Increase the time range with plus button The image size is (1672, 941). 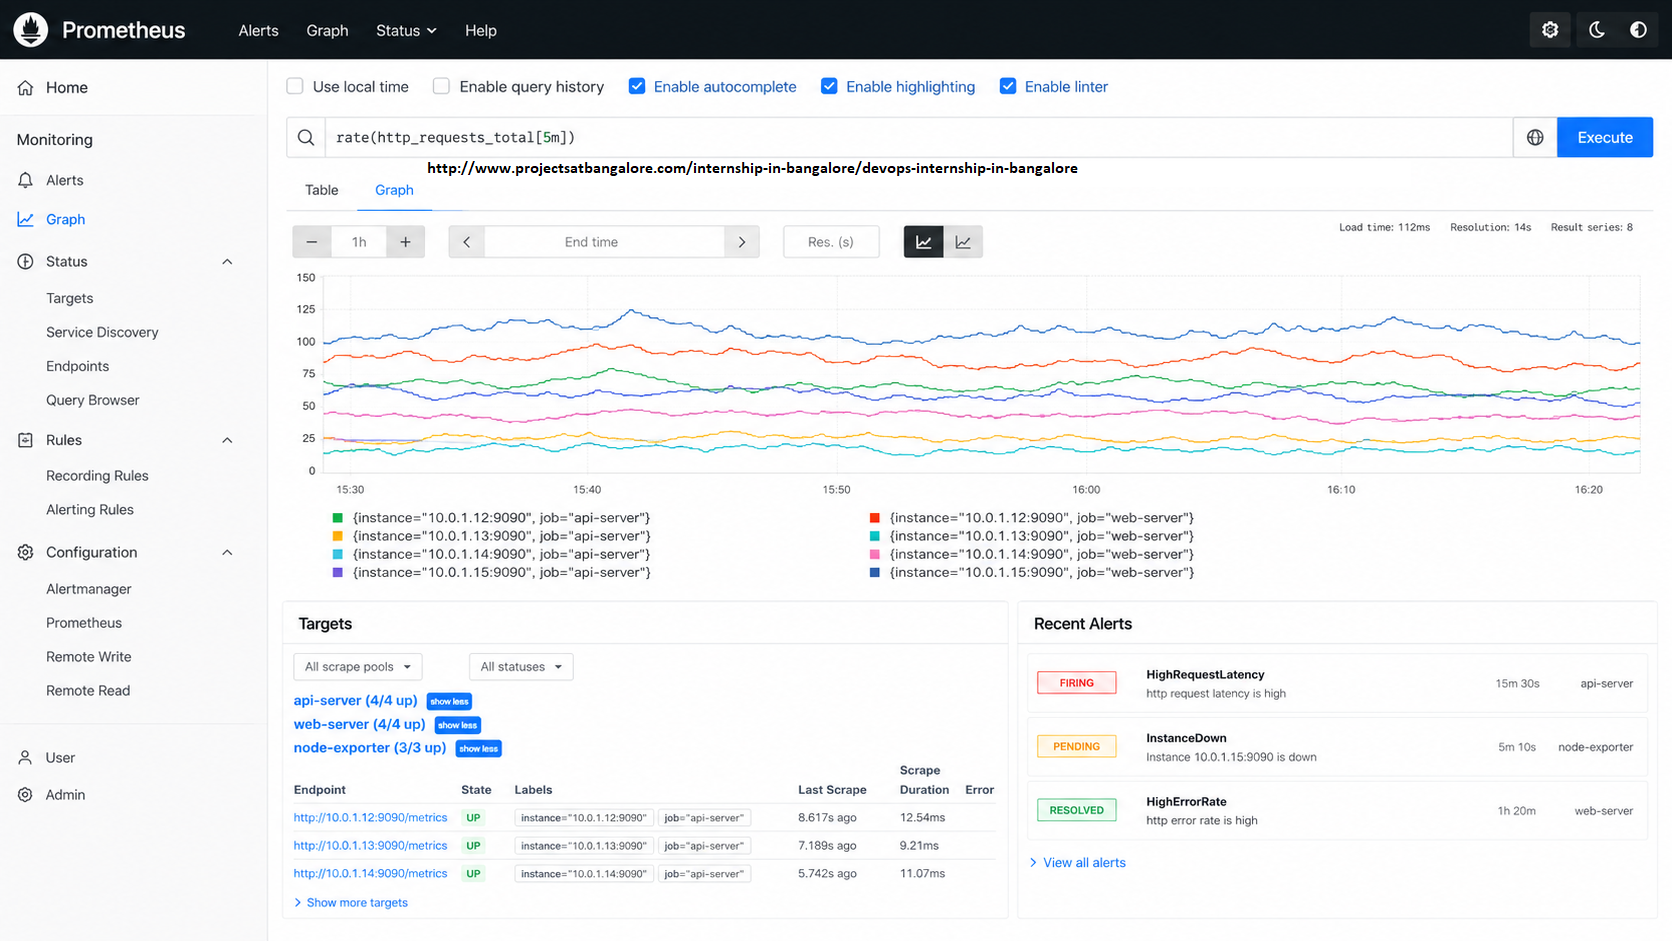405,242
